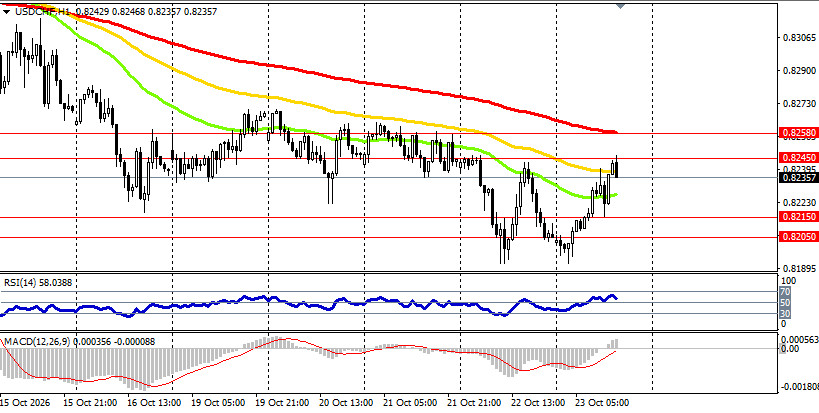The image size is (819, 413).
Task: Click the latest rightmost price candle
Action: pos(617,169)
